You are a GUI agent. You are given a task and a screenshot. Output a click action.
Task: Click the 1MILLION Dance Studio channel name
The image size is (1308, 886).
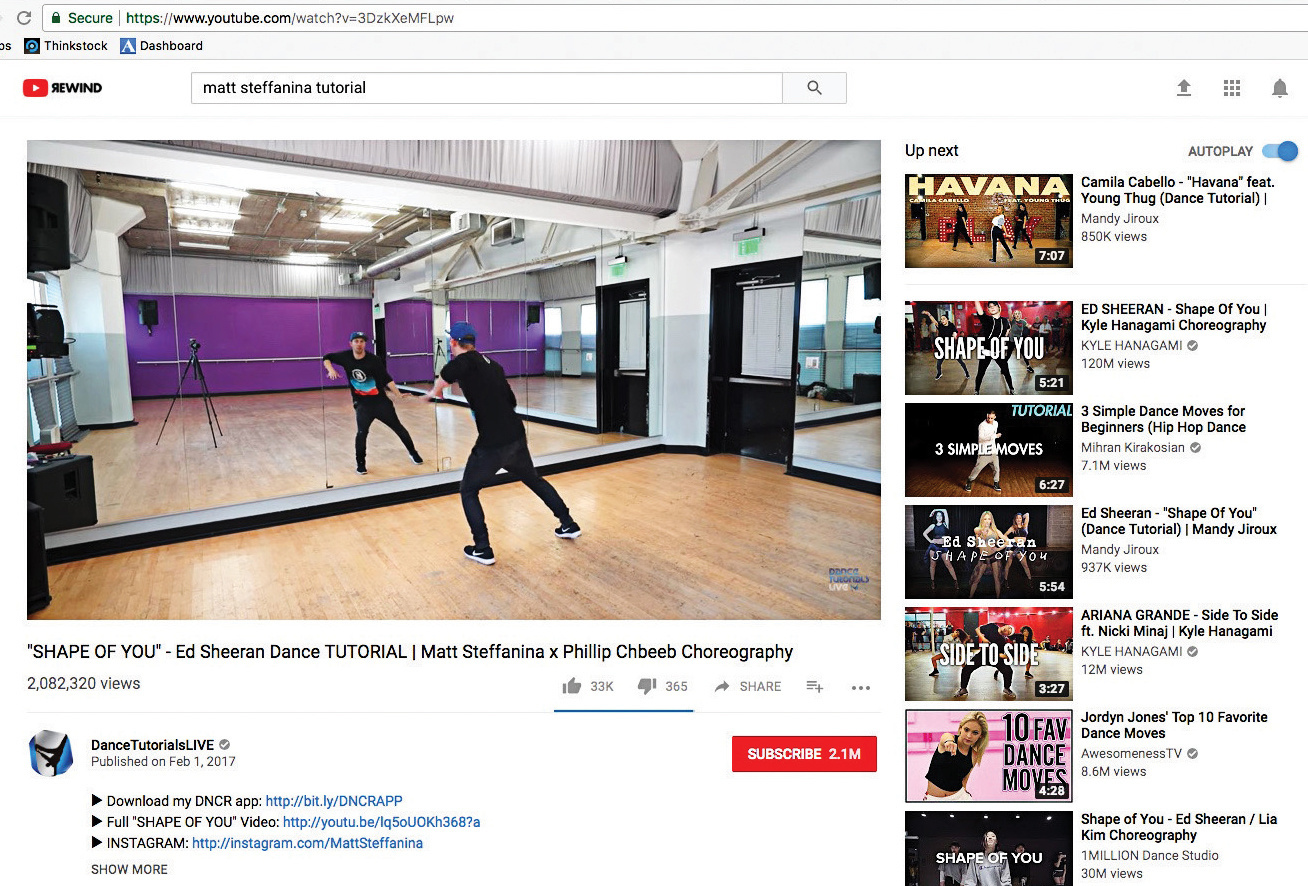(1150, 855)
